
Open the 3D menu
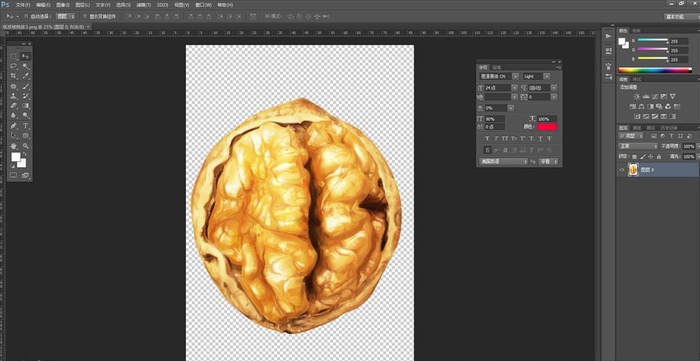click(x=162, y=5)
